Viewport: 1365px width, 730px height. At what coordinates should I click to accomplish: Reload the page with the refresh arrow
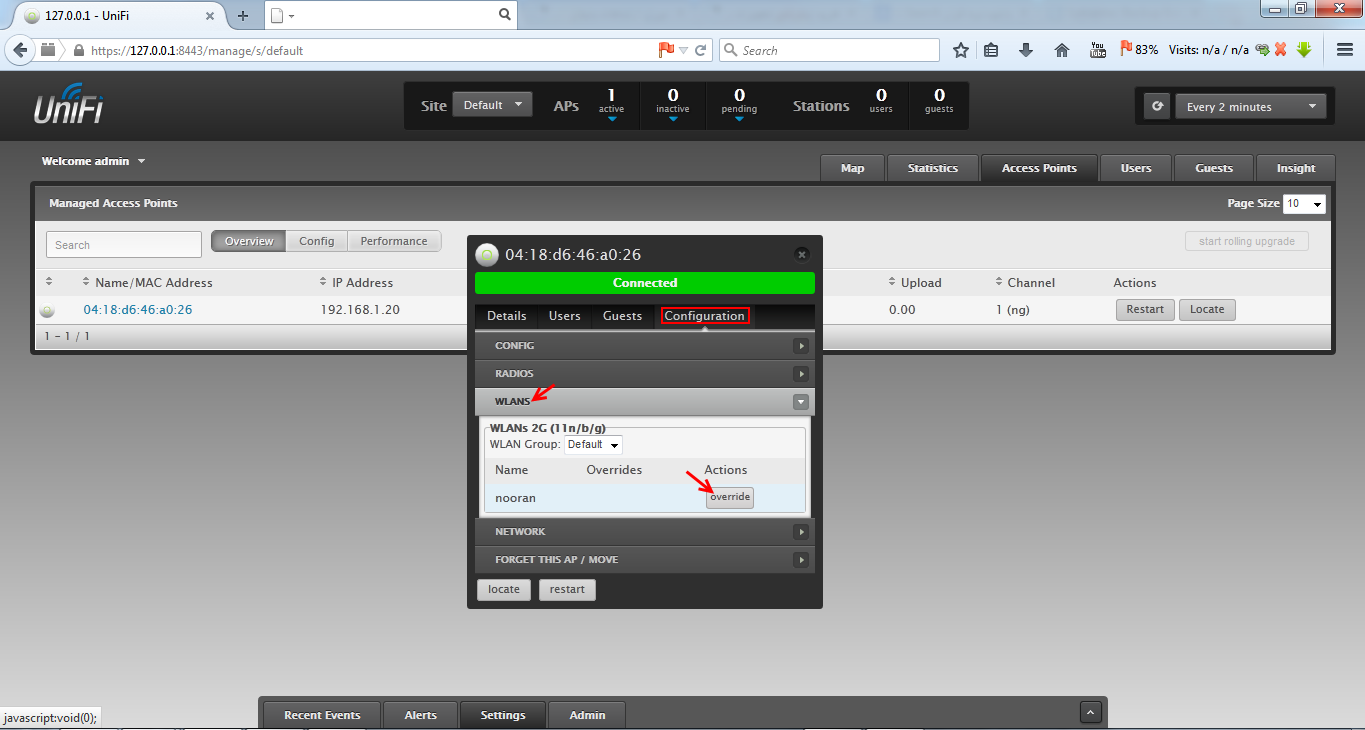[x=701, y=50]
